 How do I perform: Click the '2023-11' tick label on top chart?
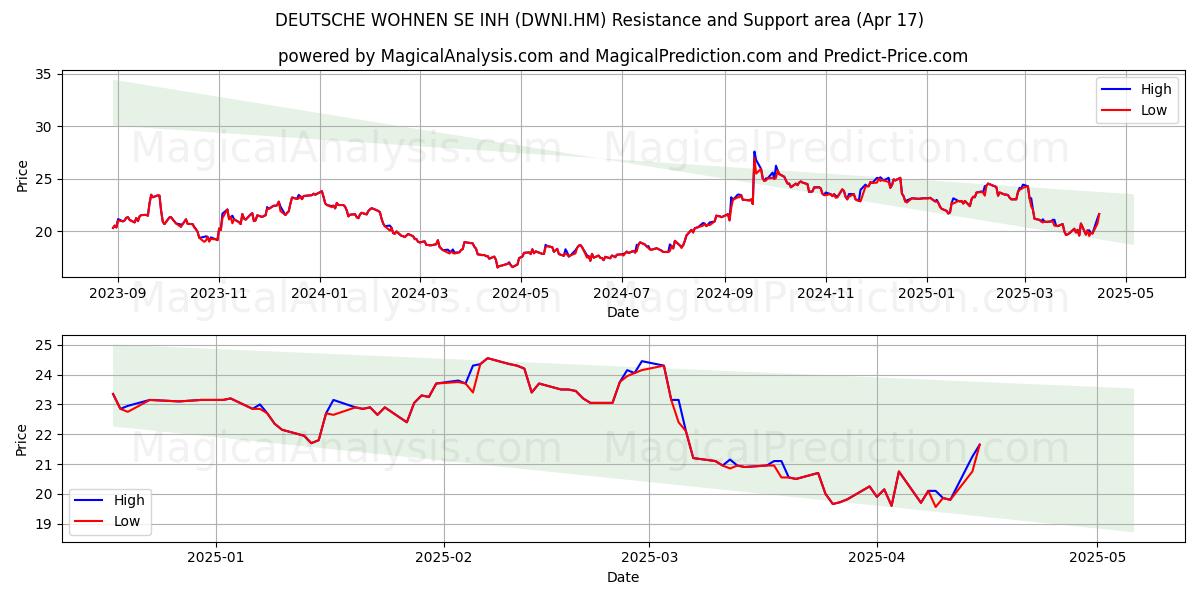point(219,293)
